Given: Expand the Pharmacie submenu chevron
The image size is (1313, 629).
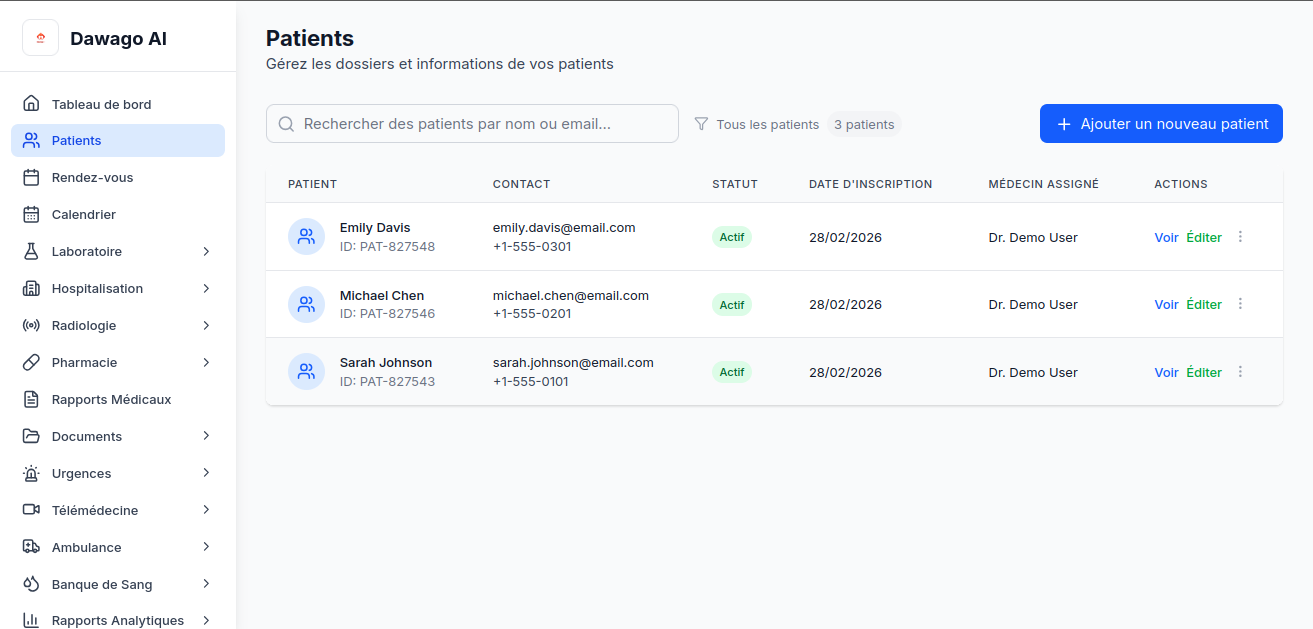Looking at the screenshot, I should (x=206, y=362).
